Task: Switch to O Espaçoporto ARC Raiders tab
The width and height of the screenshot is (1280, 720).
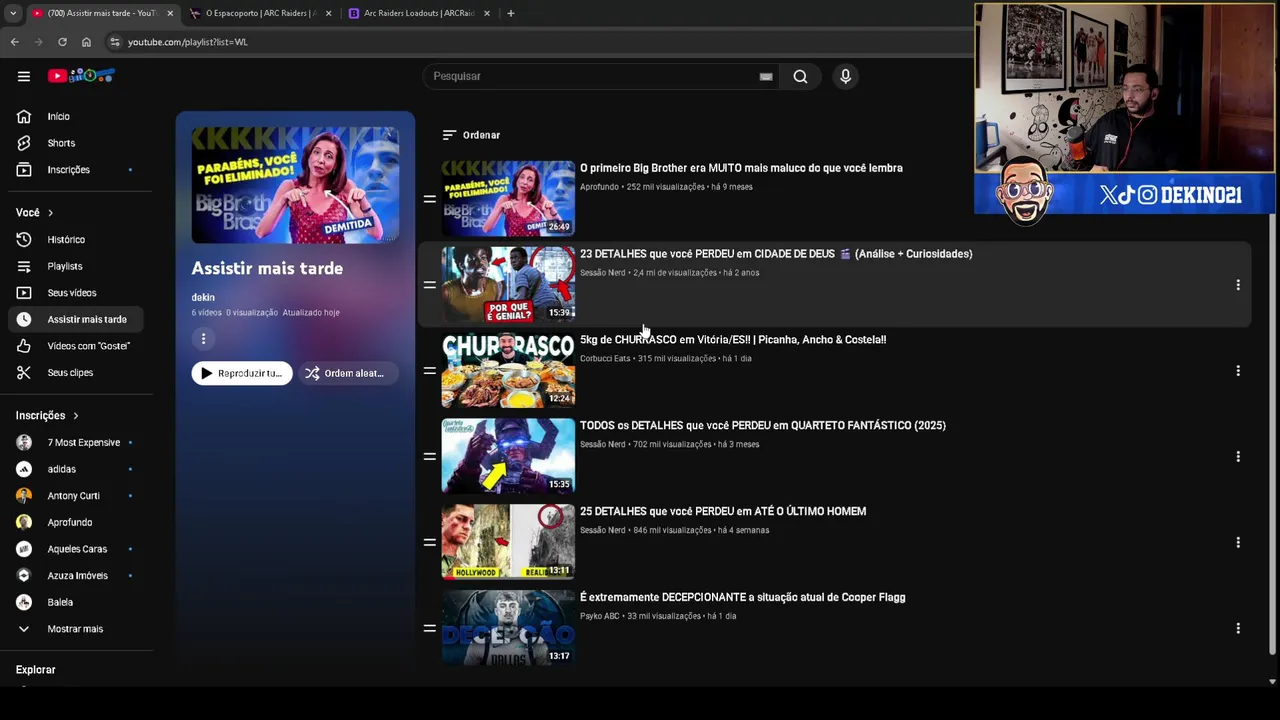Action: [261, 13]
